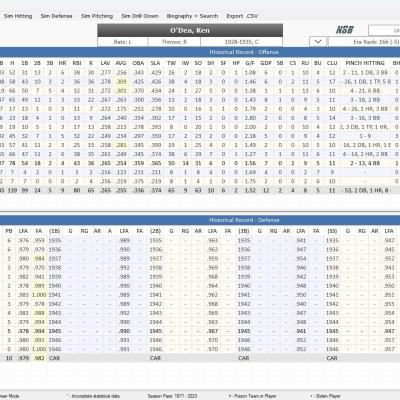This screenshot has height=400, width=400.
Task: Click the highlighted .301 AVG cell
Action: (121, 91)
